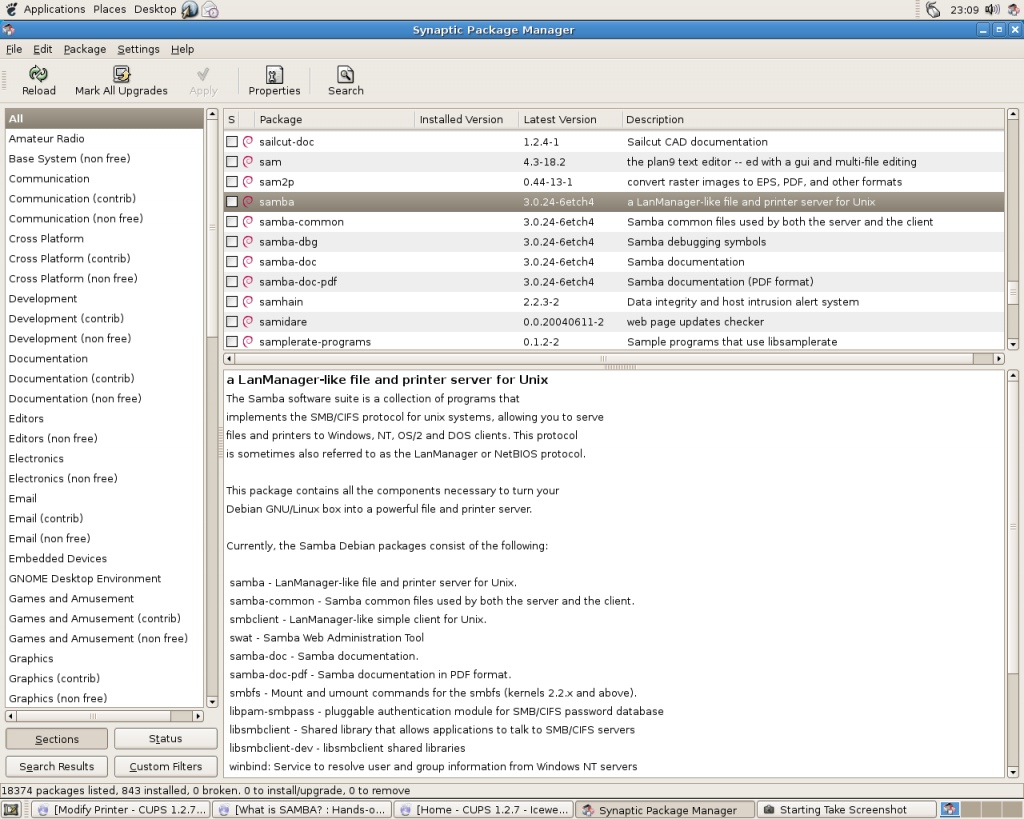1024x819 pixels.
Task: Click the status icon for samplerate-programs
Action: coord(248,342)
